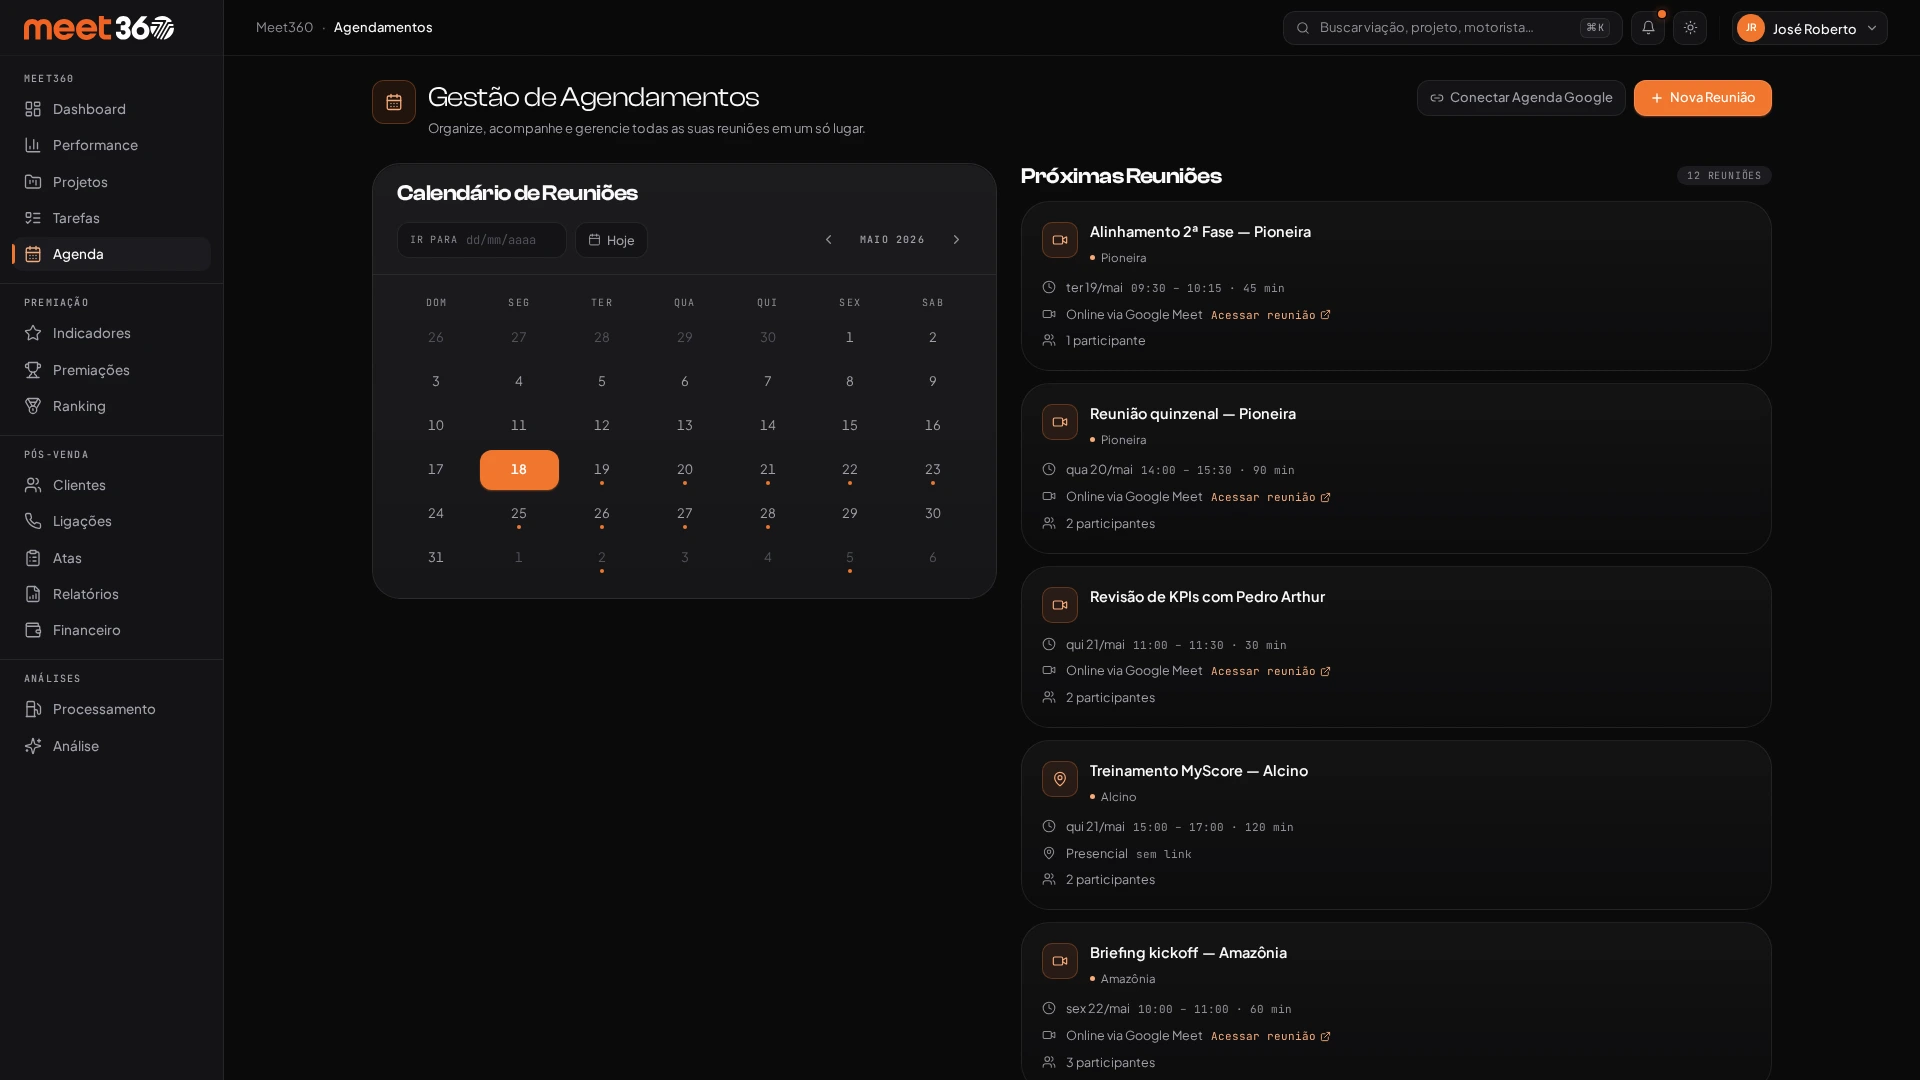This screenshot has width=1920, height=1080.
Task: Click the Ranking medal icon
Action: point(33,406)
